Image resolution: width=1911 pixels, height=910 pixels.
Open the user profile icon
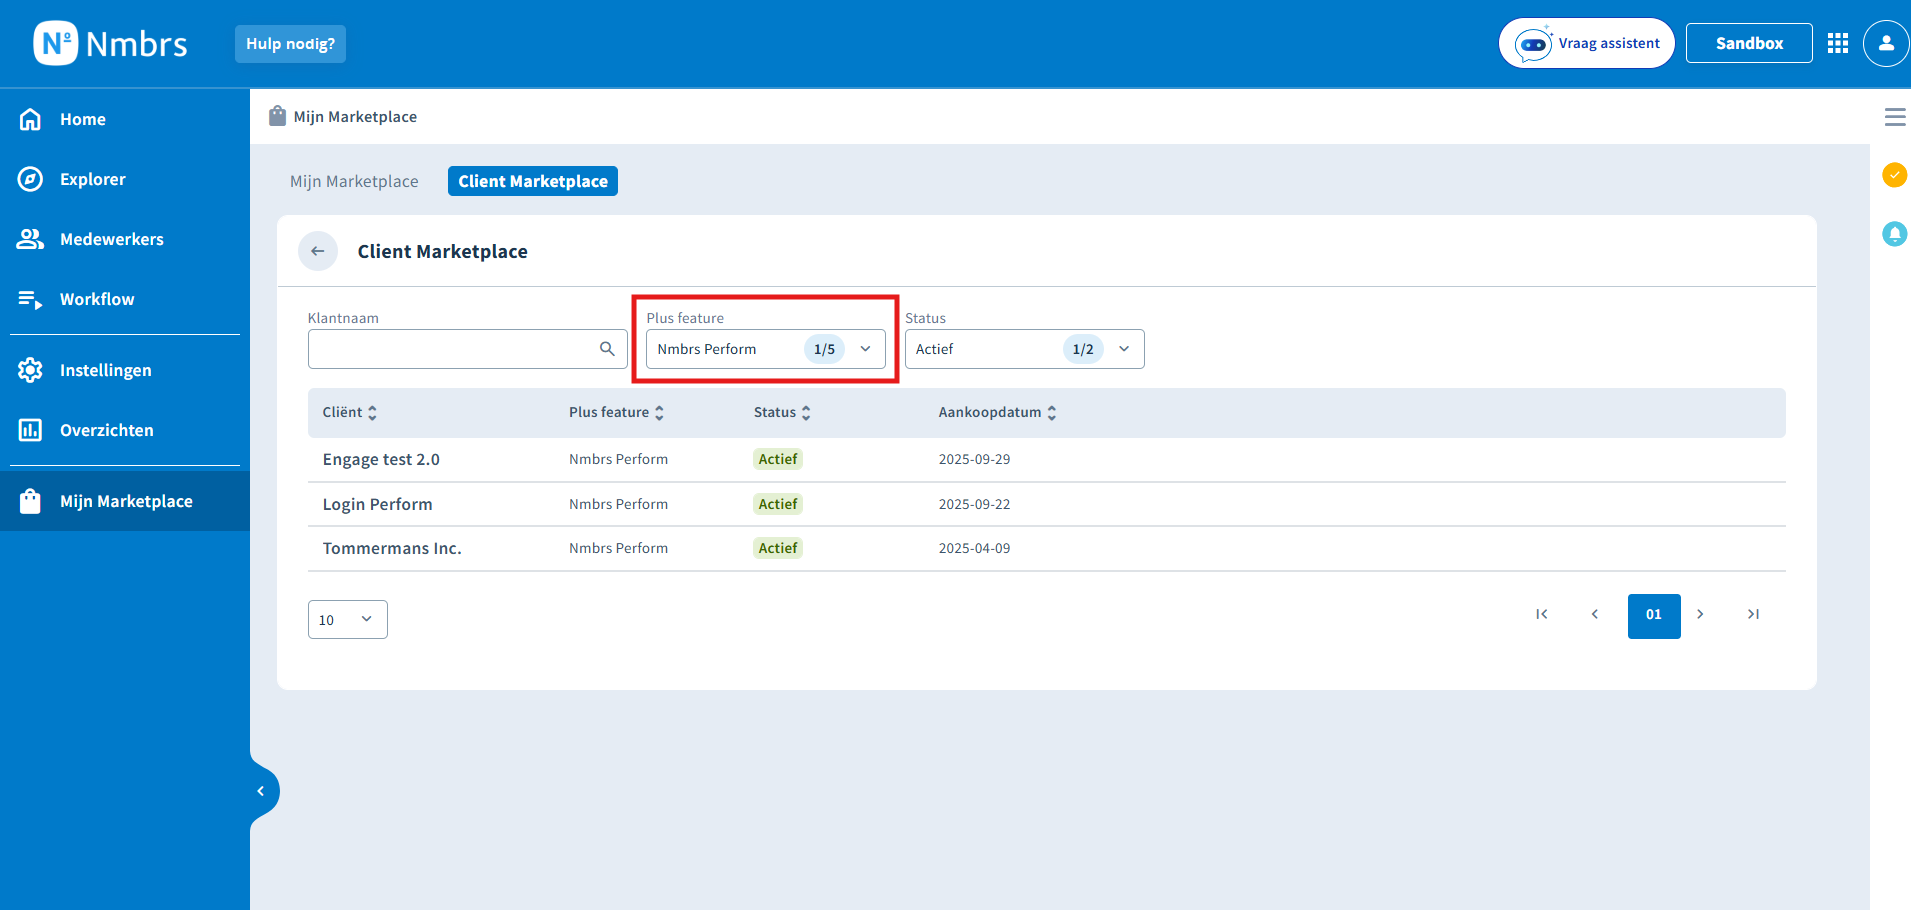click(1886, 43)
